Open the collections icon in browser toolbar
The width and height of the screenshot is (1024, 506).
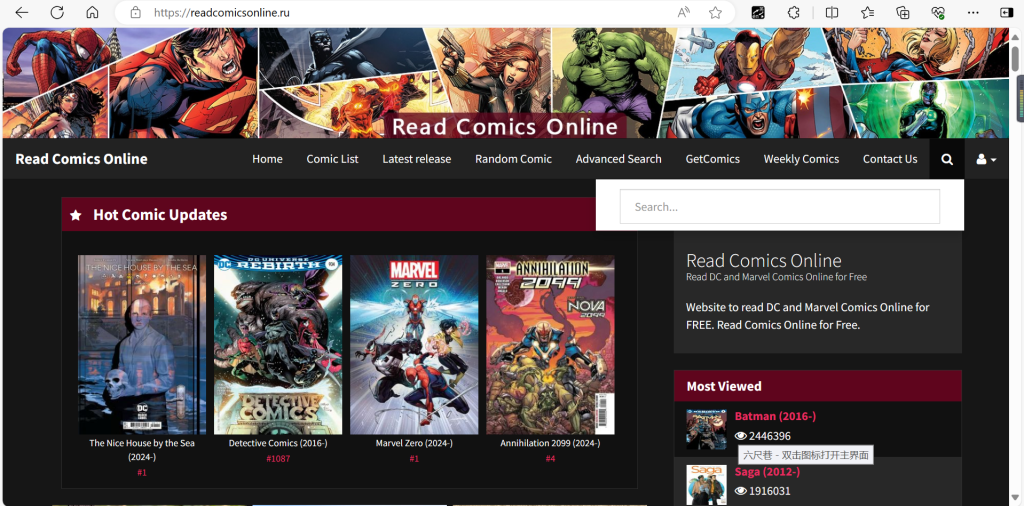(x=903, y=12)
